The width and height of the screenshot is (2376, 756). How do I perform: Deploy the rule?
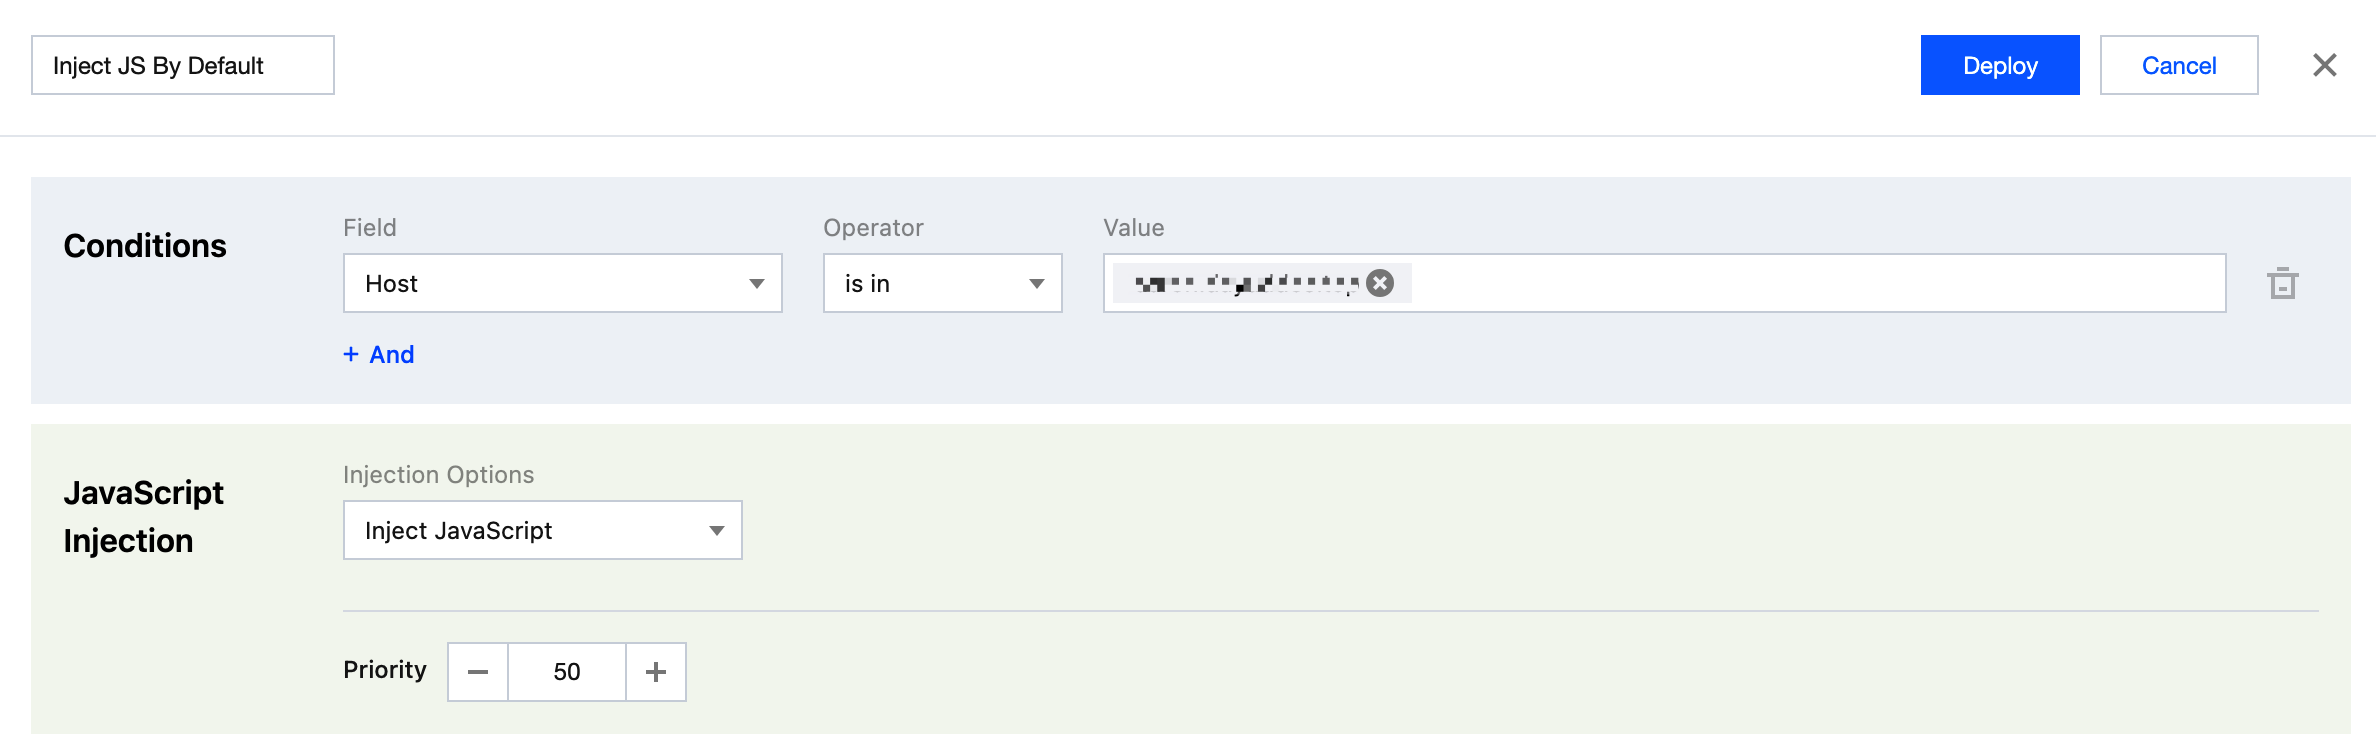coord(2000,66)
